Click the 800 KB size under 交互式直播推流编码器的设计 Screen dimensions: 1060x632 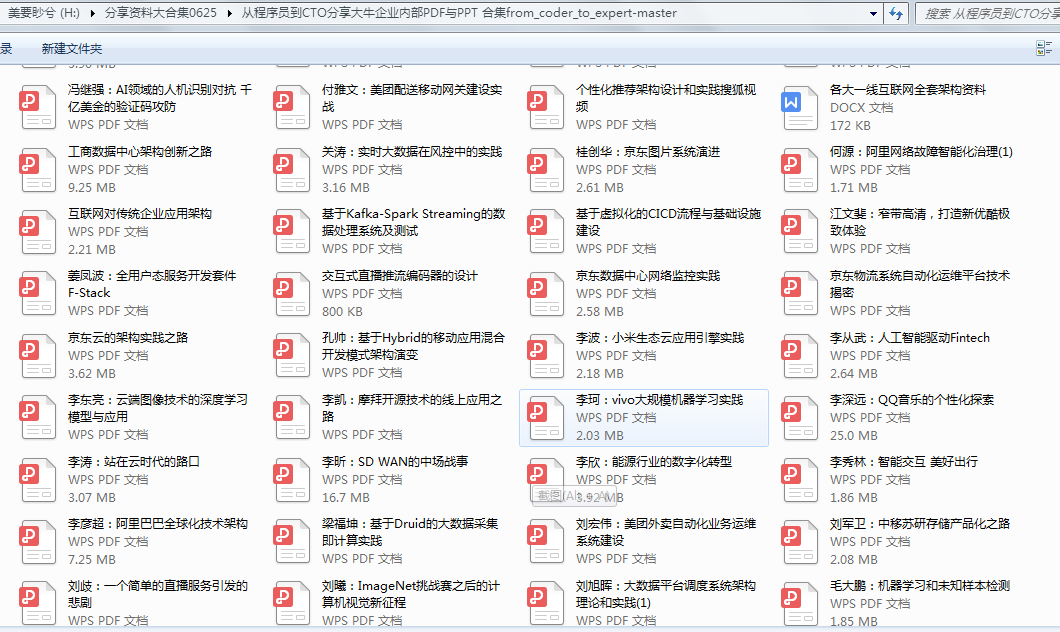point(342,312)
